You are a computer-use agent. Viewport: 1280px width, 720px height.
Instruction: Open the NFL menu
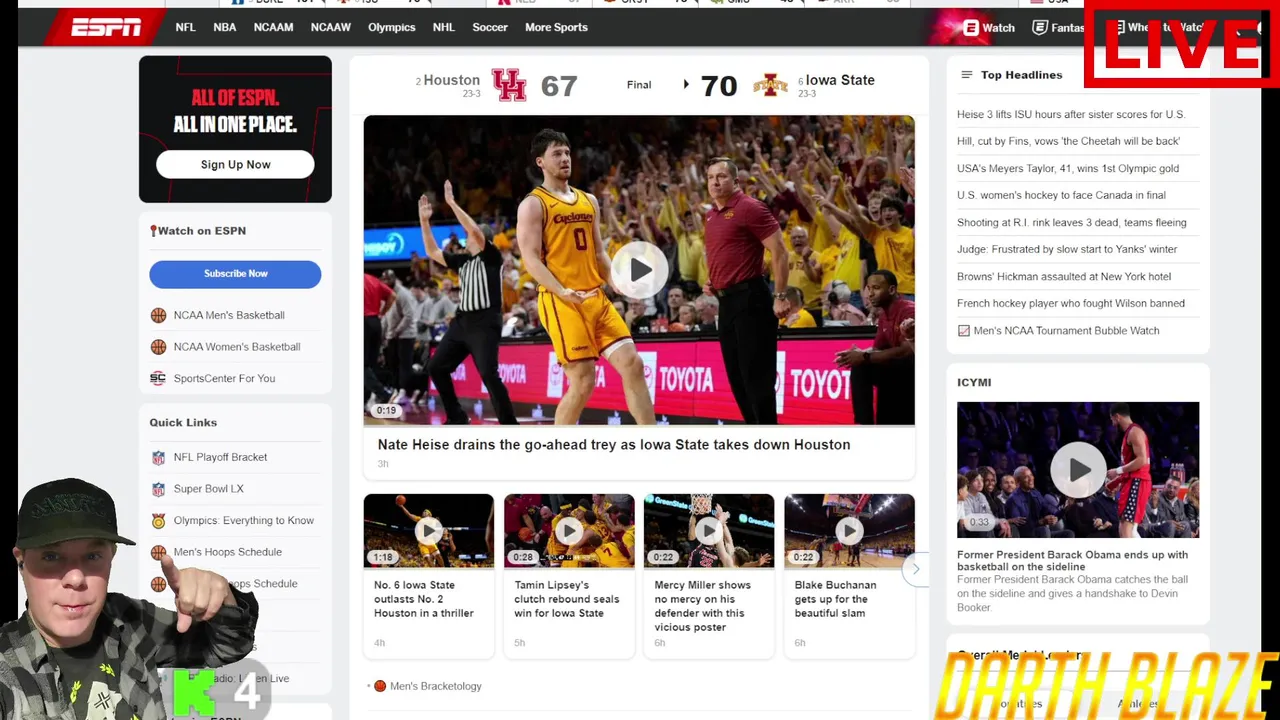pyautogui.click(x=186, y=27)
